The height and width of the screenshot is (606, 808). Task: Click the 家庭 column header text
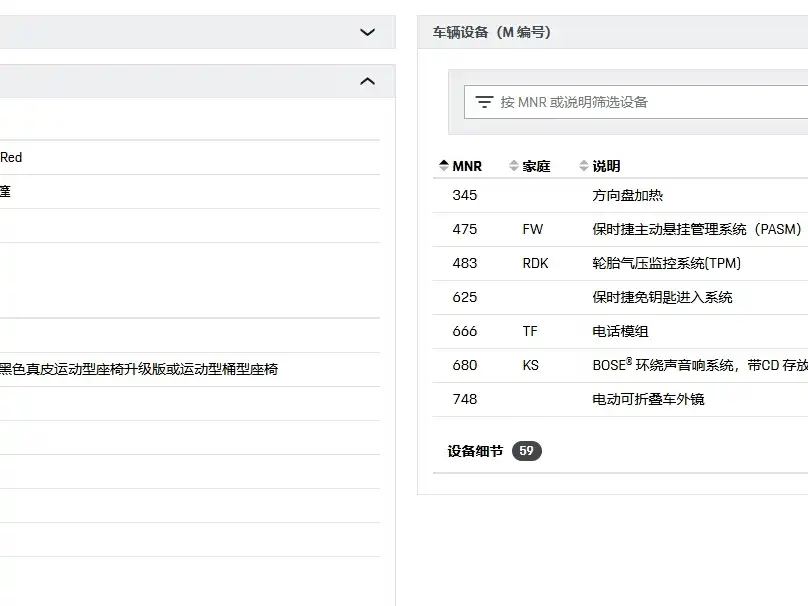(x=536, y=166)
